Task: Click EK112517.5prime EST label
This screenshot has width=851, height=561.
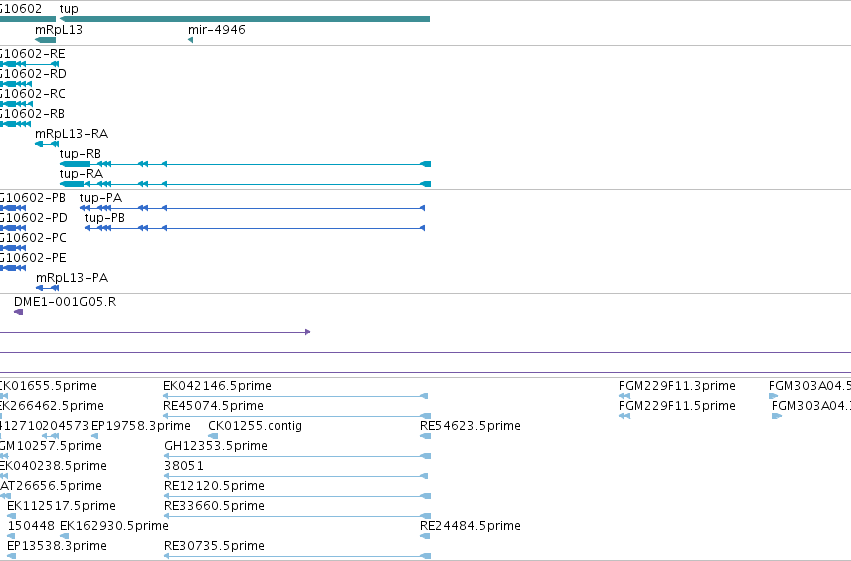Action: pos(61,506)
